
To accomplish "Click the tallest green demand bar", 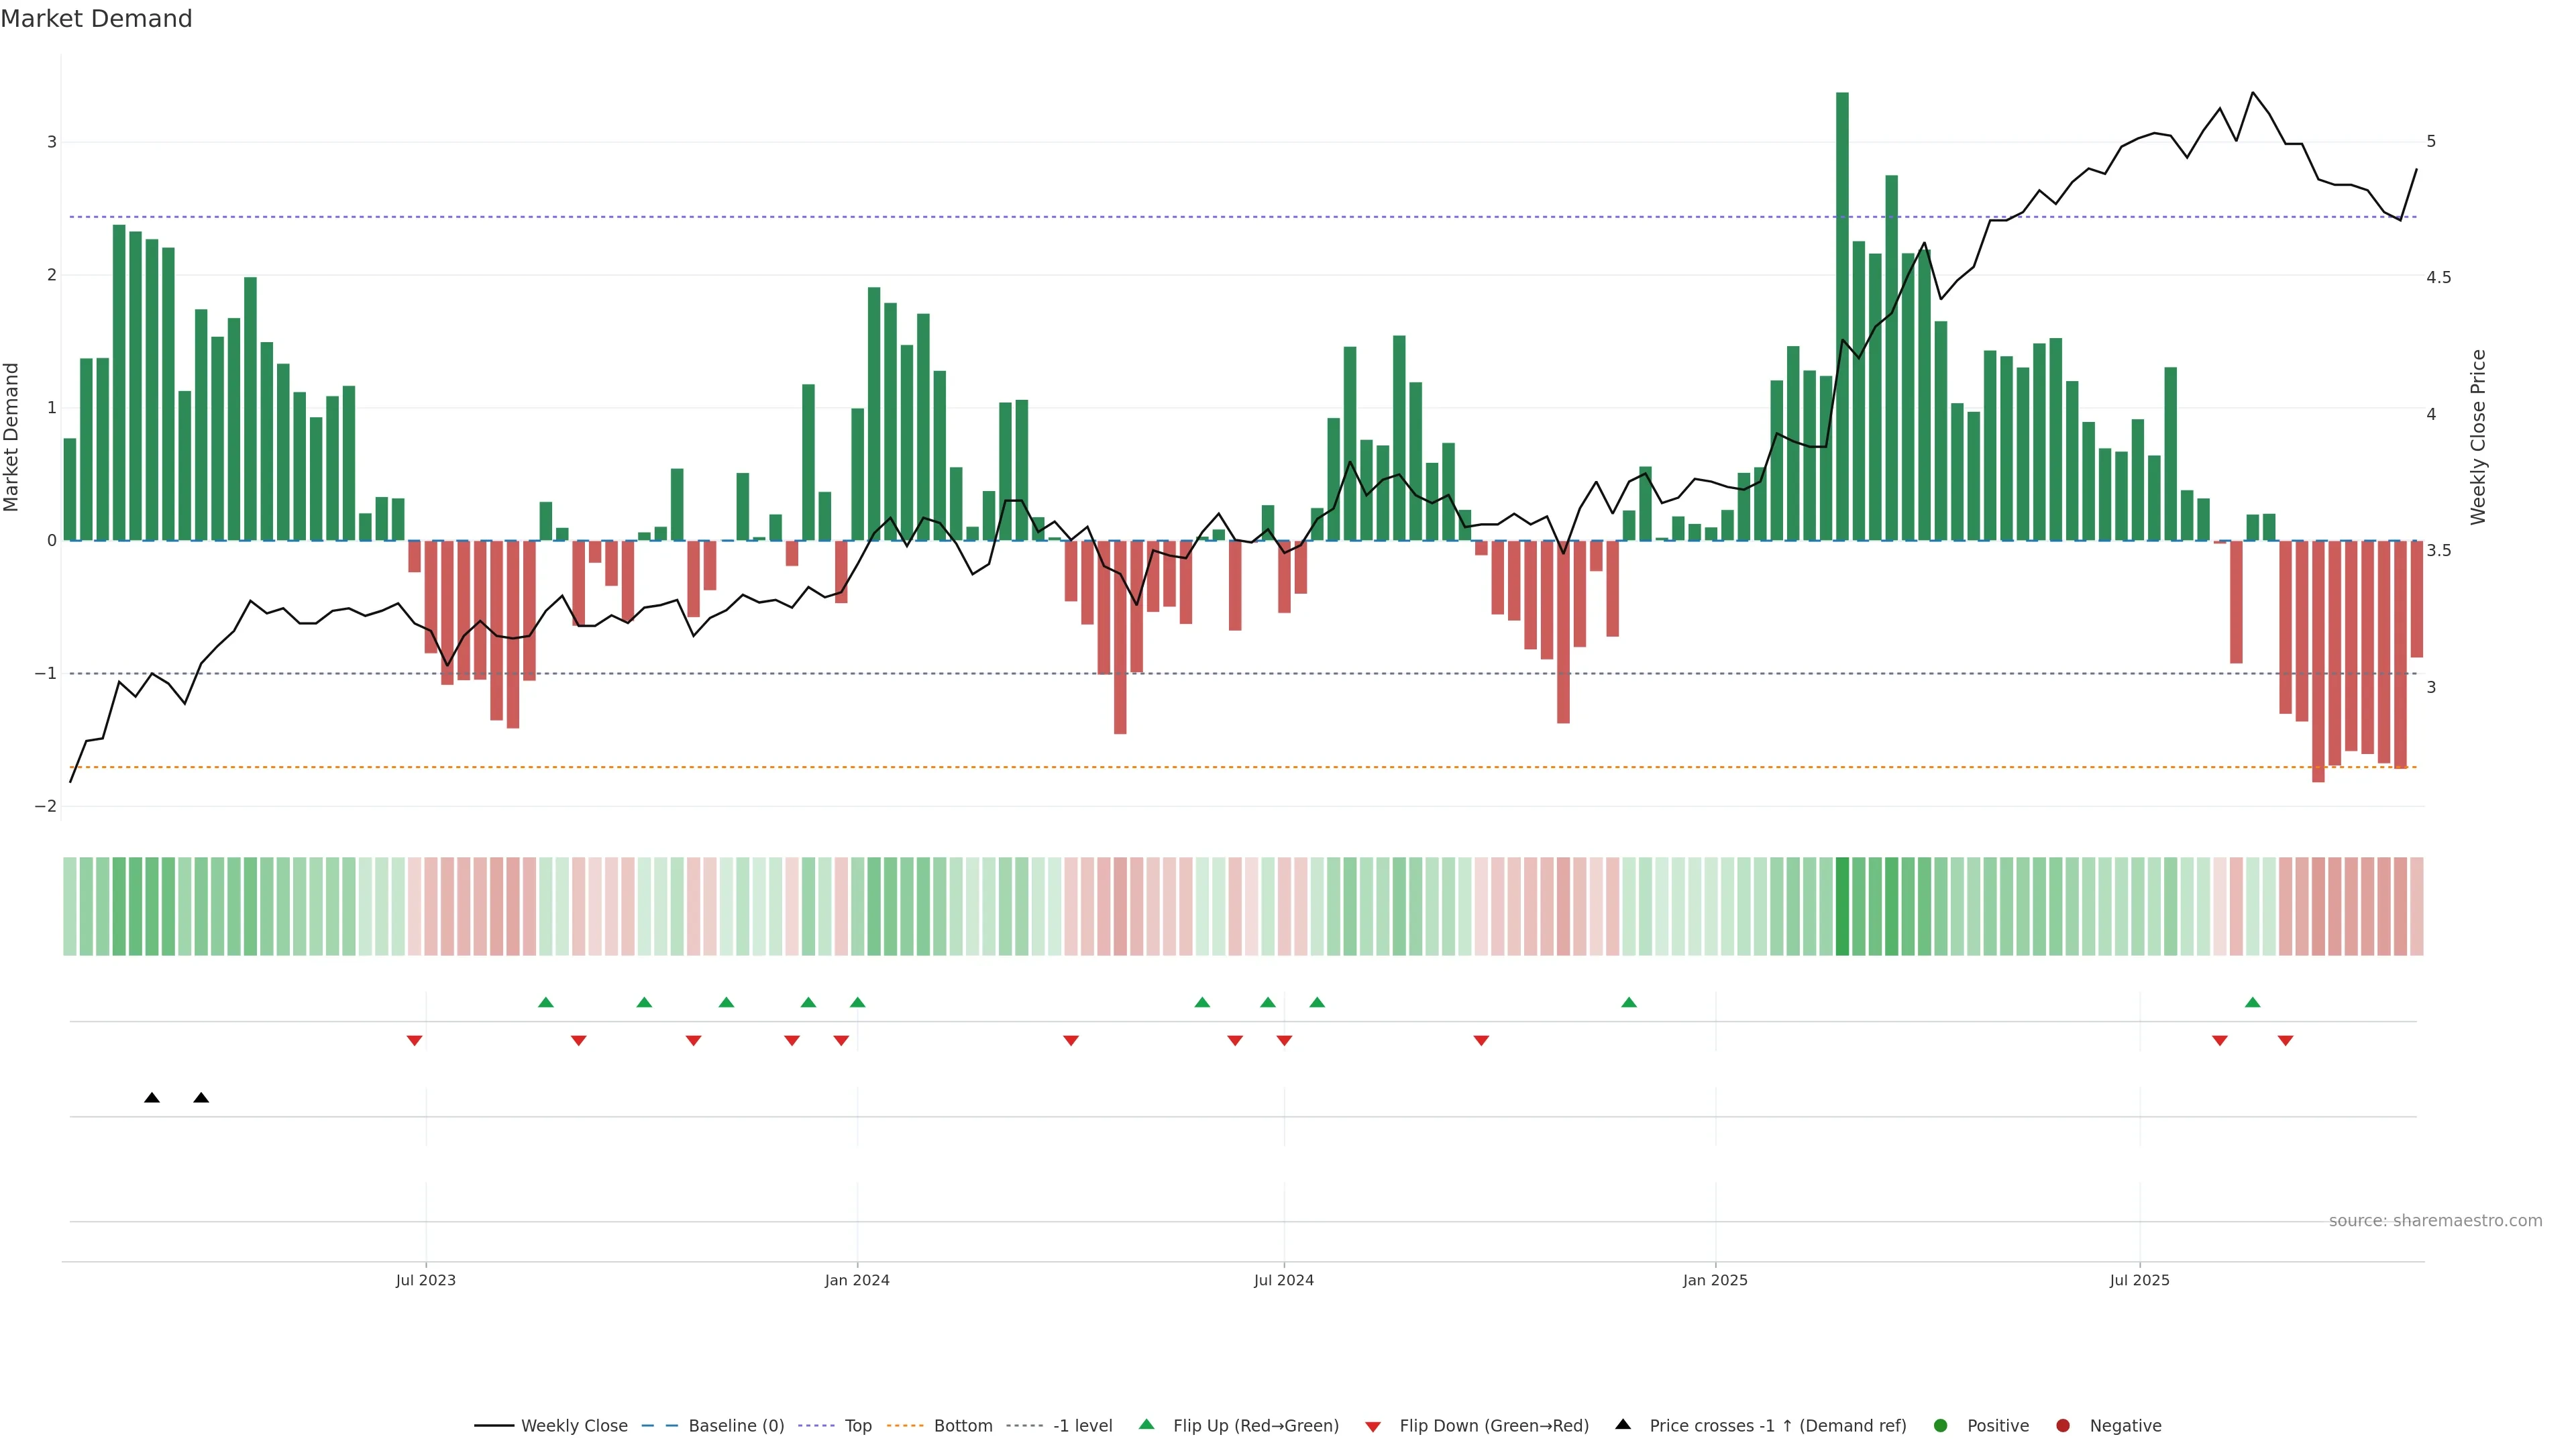I will pyautogui.click(x=1842, y=315).
